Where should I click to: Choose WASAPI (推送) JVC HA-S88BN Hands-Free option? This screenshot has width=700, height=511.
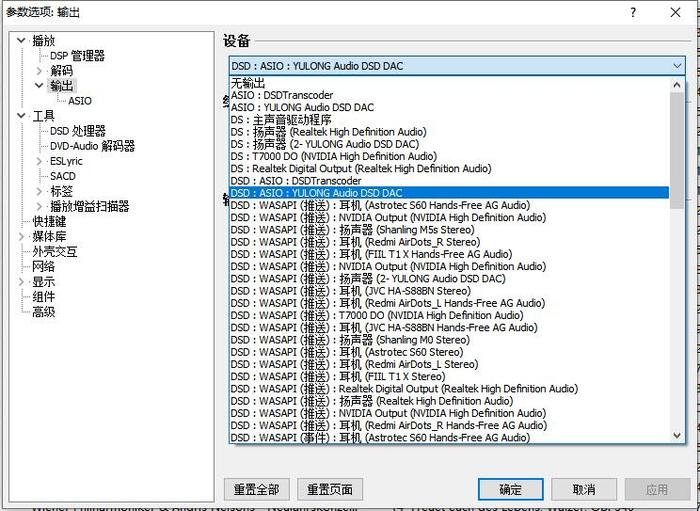click(449, 328)
